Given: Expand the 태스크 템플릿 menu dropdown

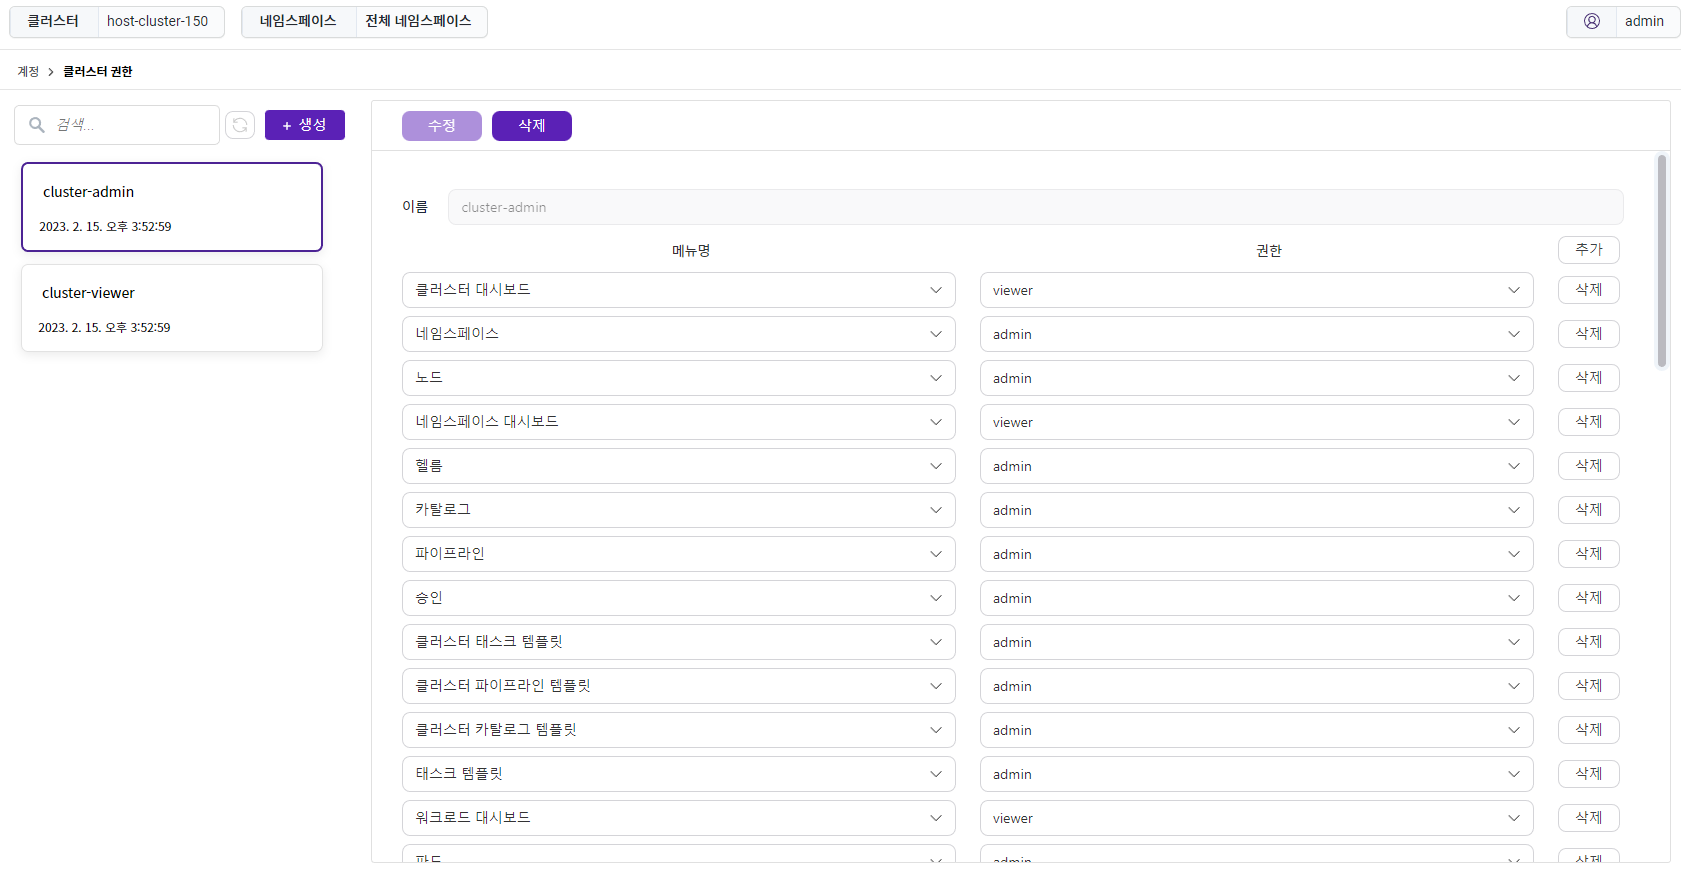Looking at the screenshot, I should (679, 774).
